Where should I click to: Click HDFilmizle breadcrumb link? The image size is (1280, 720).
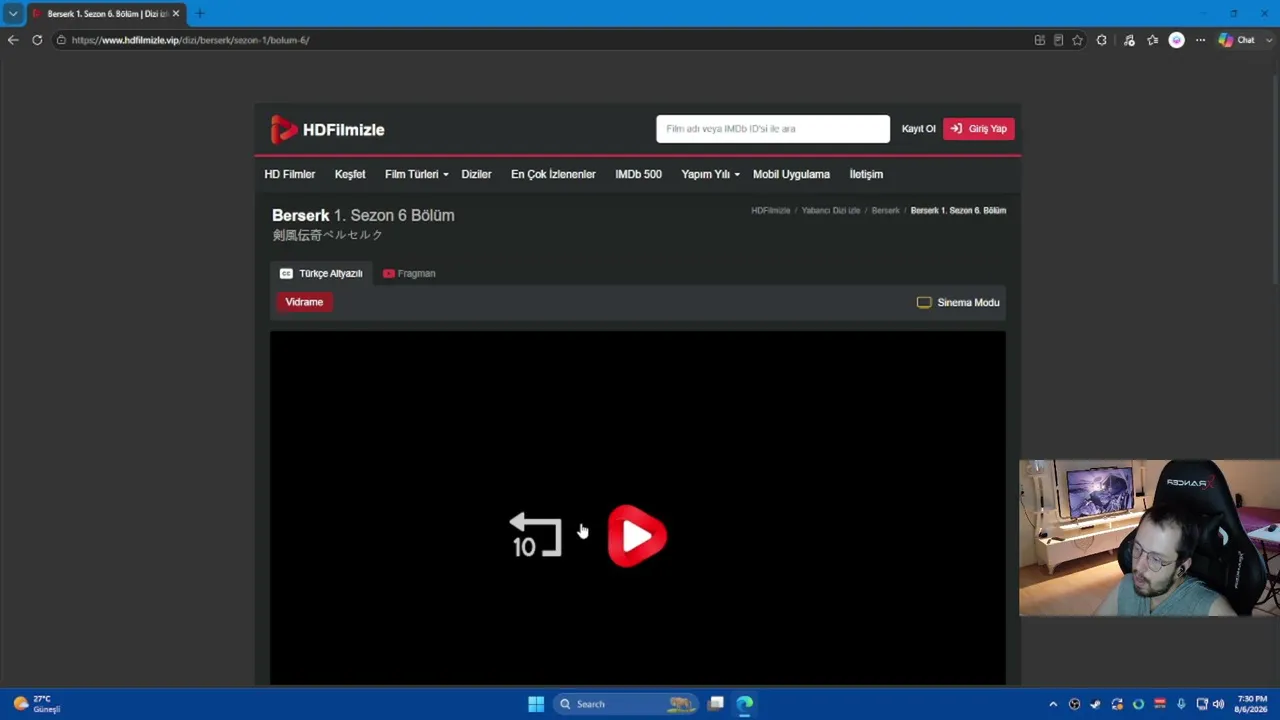click(x=770, y=211)
